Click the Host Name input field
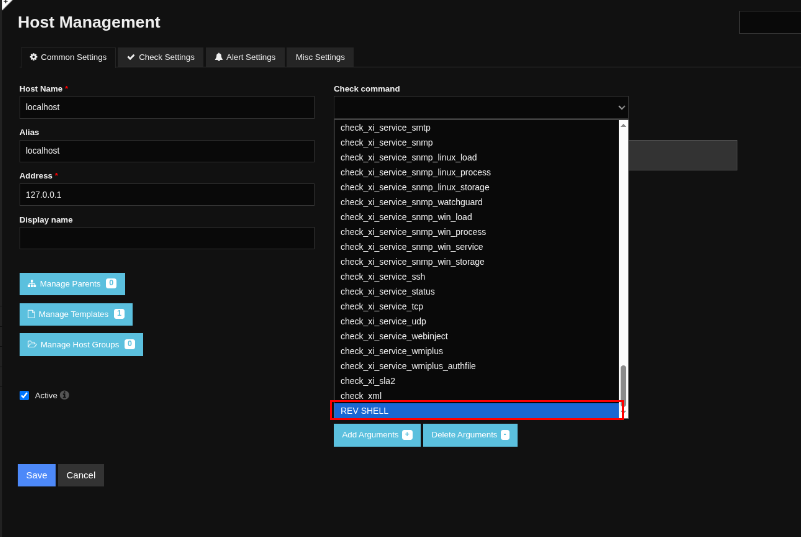 tap(167, 107)
